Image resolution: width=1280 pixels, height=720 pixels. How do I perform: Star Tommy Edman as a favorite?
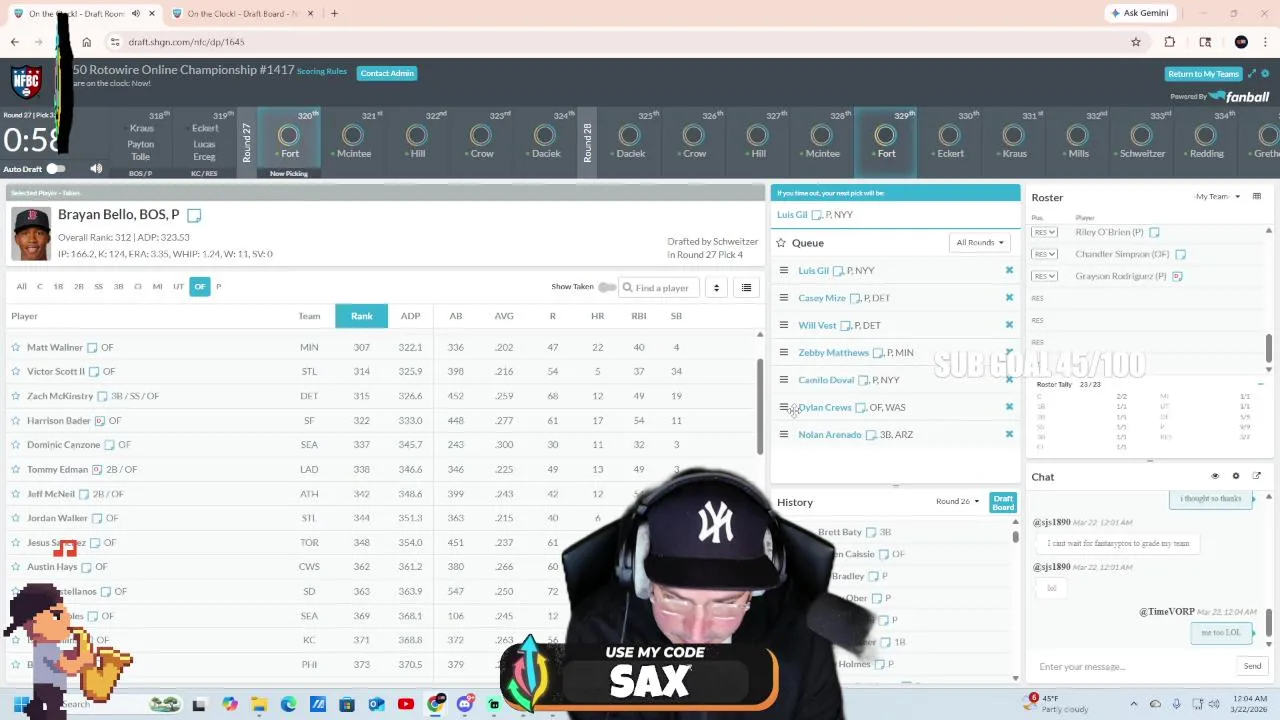click(x=16, y=470)
